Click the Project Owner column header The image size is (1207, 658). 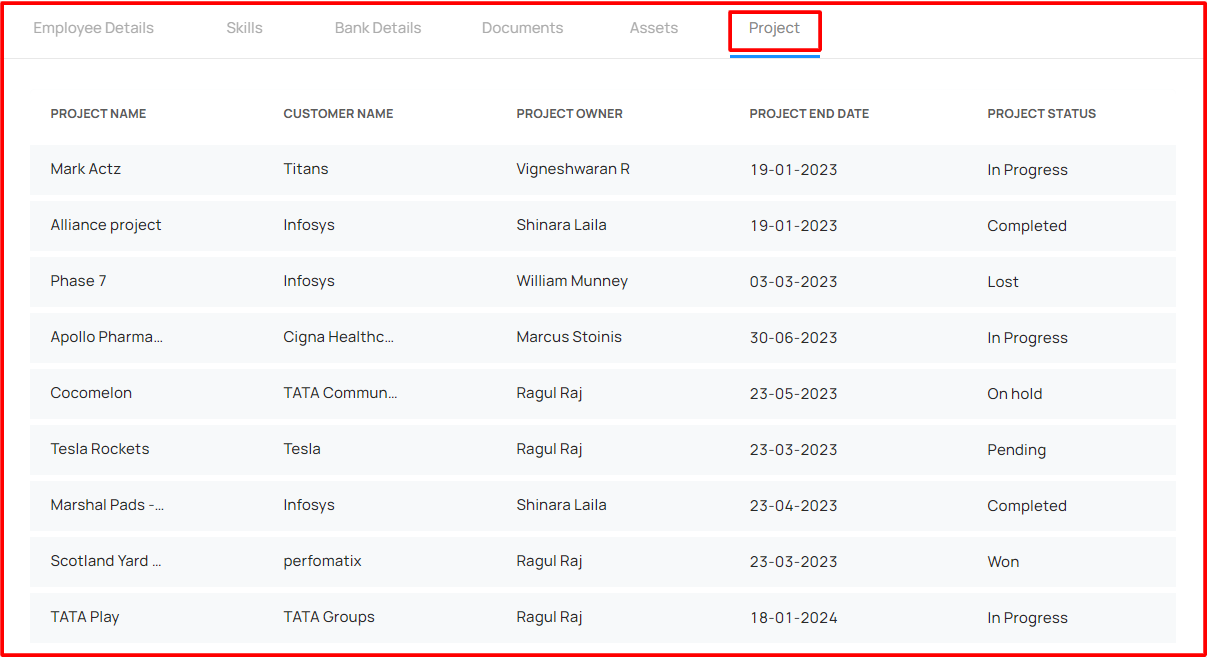[569, 114]
